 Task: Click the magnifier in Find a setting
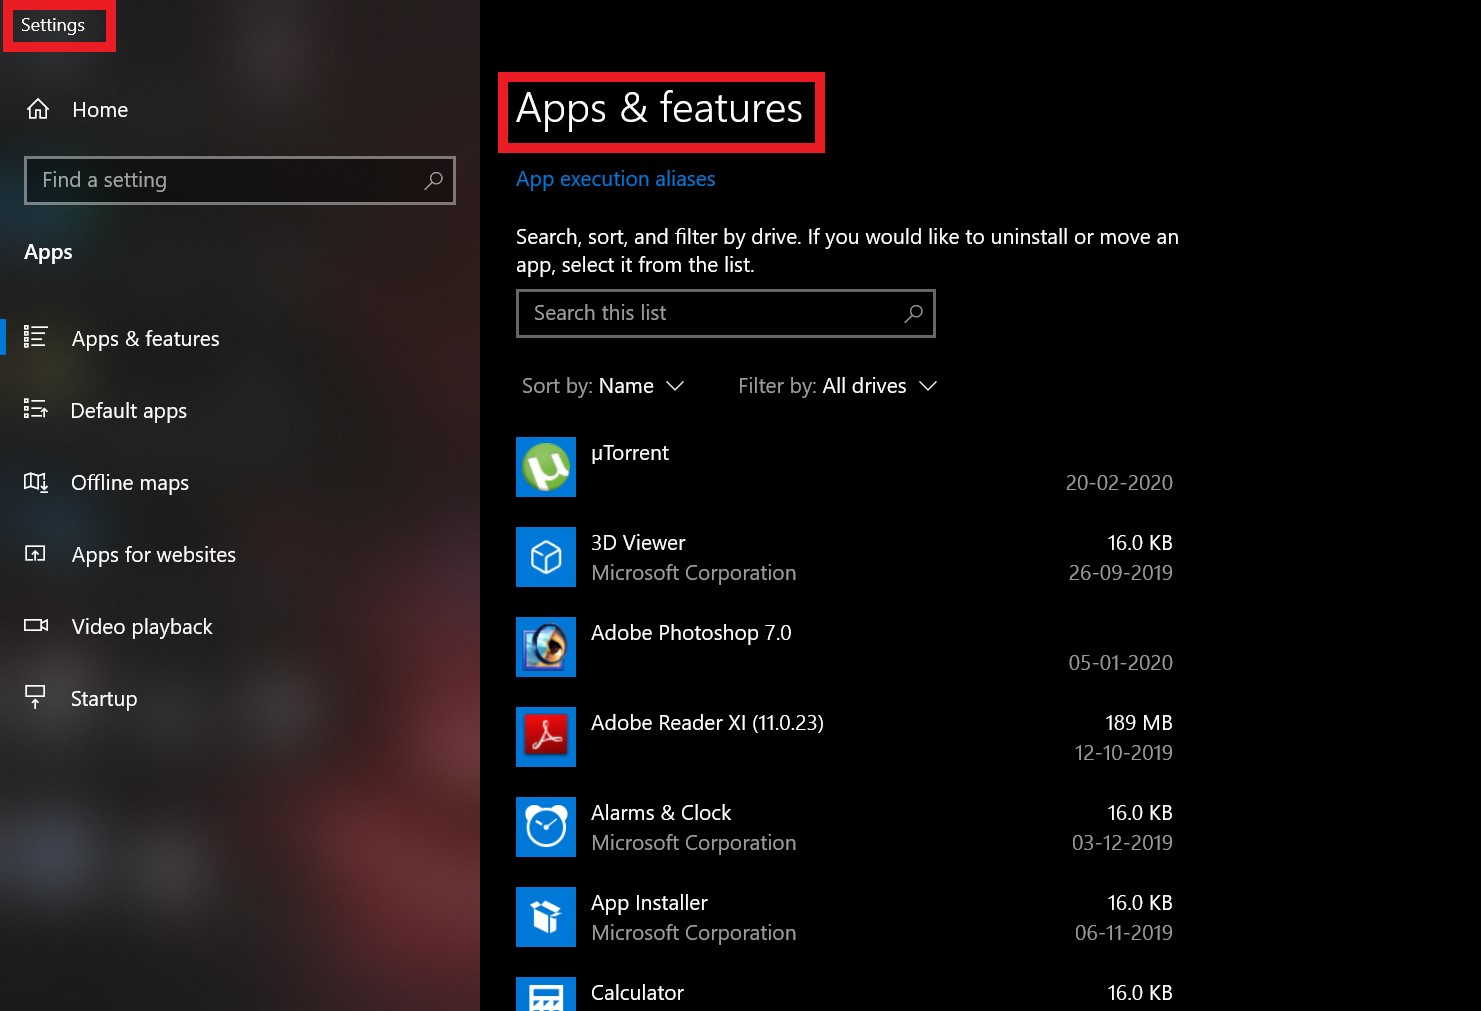click(x=433, y=180)
